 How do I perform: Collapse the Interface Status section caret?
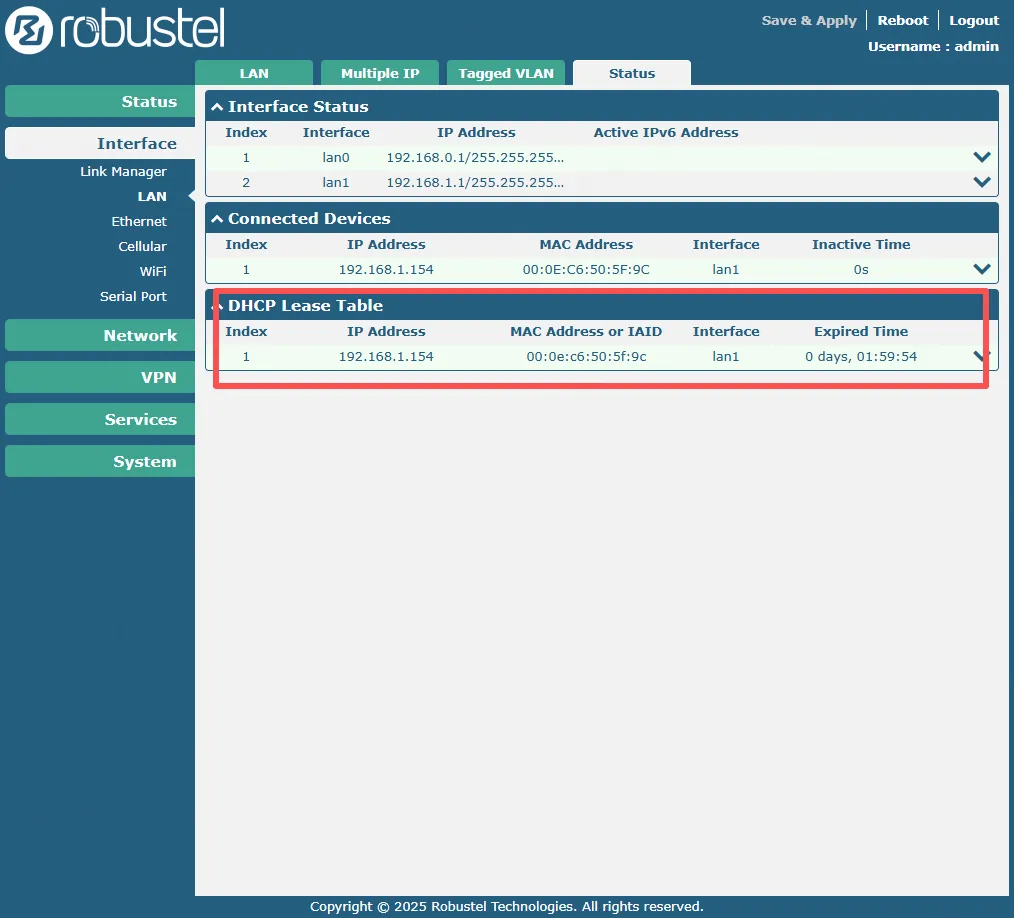(x=217, y=107)
